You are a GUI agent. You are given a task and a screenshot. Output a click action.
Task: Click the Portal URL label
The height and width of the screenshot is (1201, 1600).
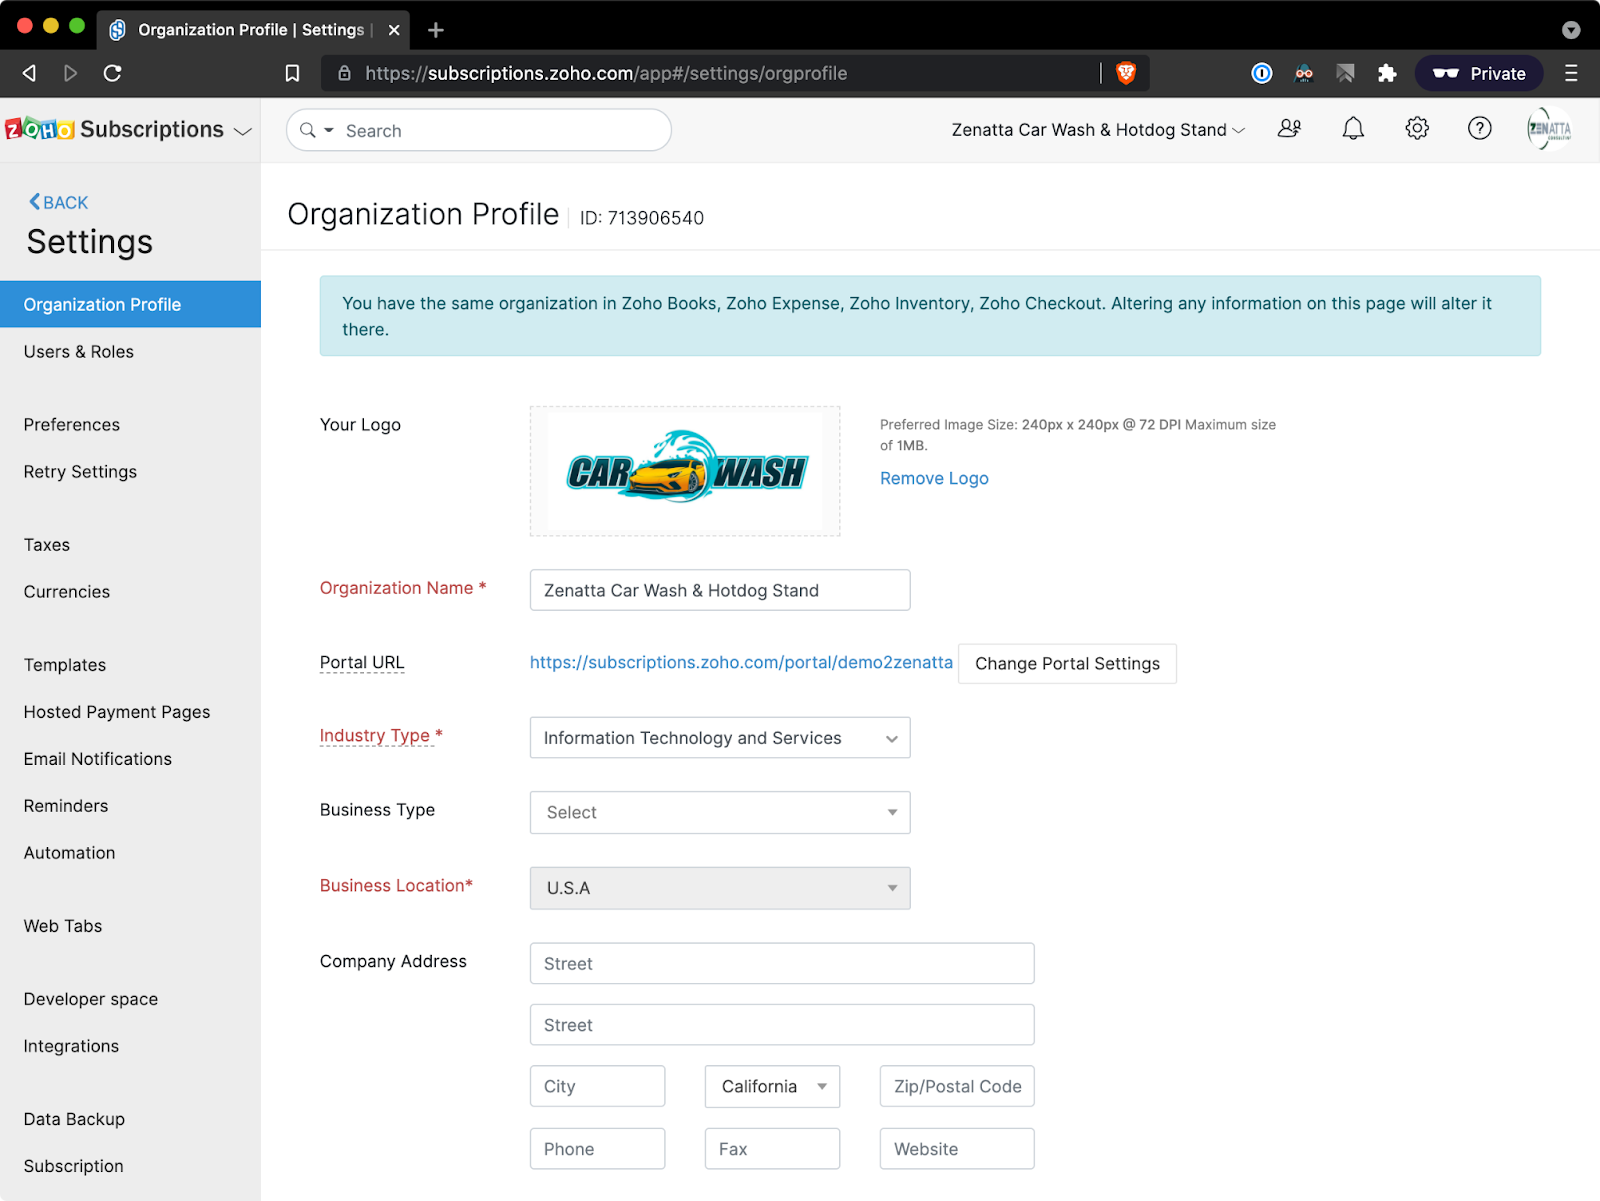click(362, 662)
